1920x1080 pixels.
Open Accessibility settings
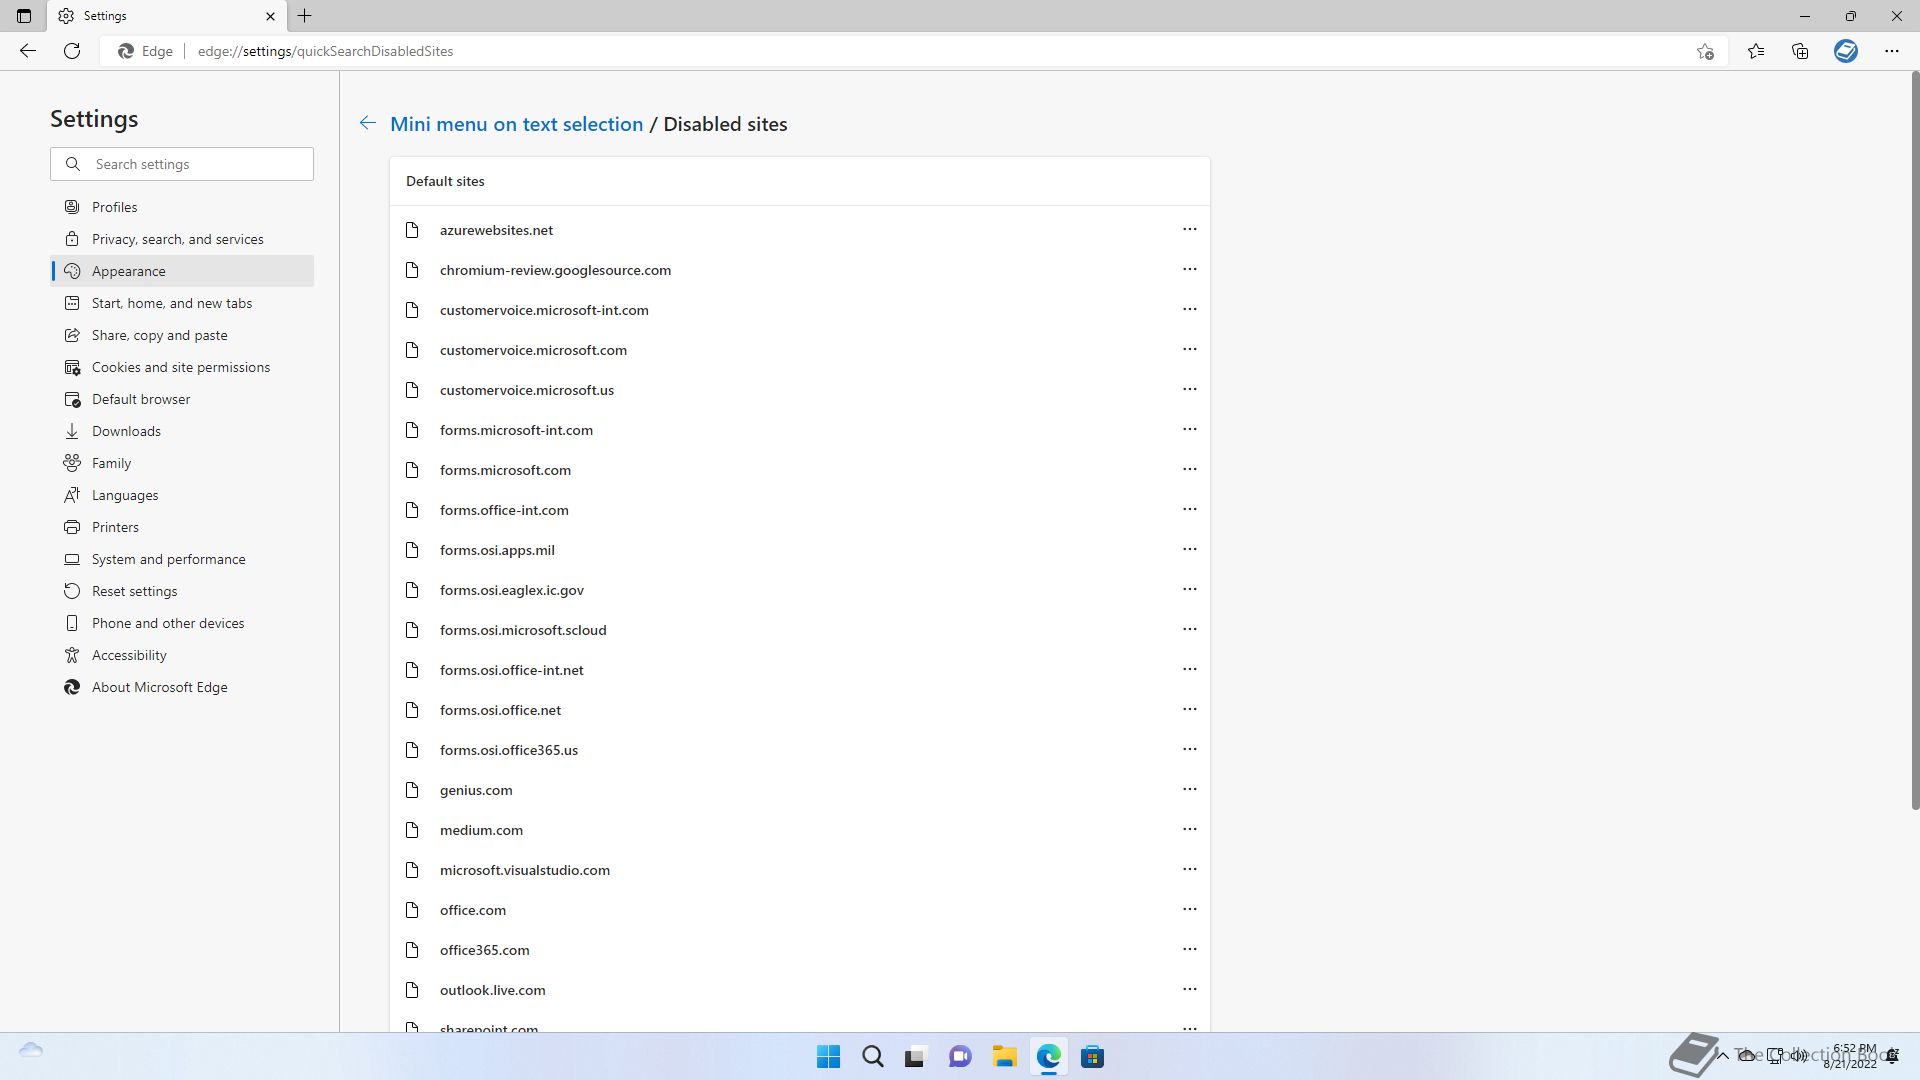tap(182, 655)
